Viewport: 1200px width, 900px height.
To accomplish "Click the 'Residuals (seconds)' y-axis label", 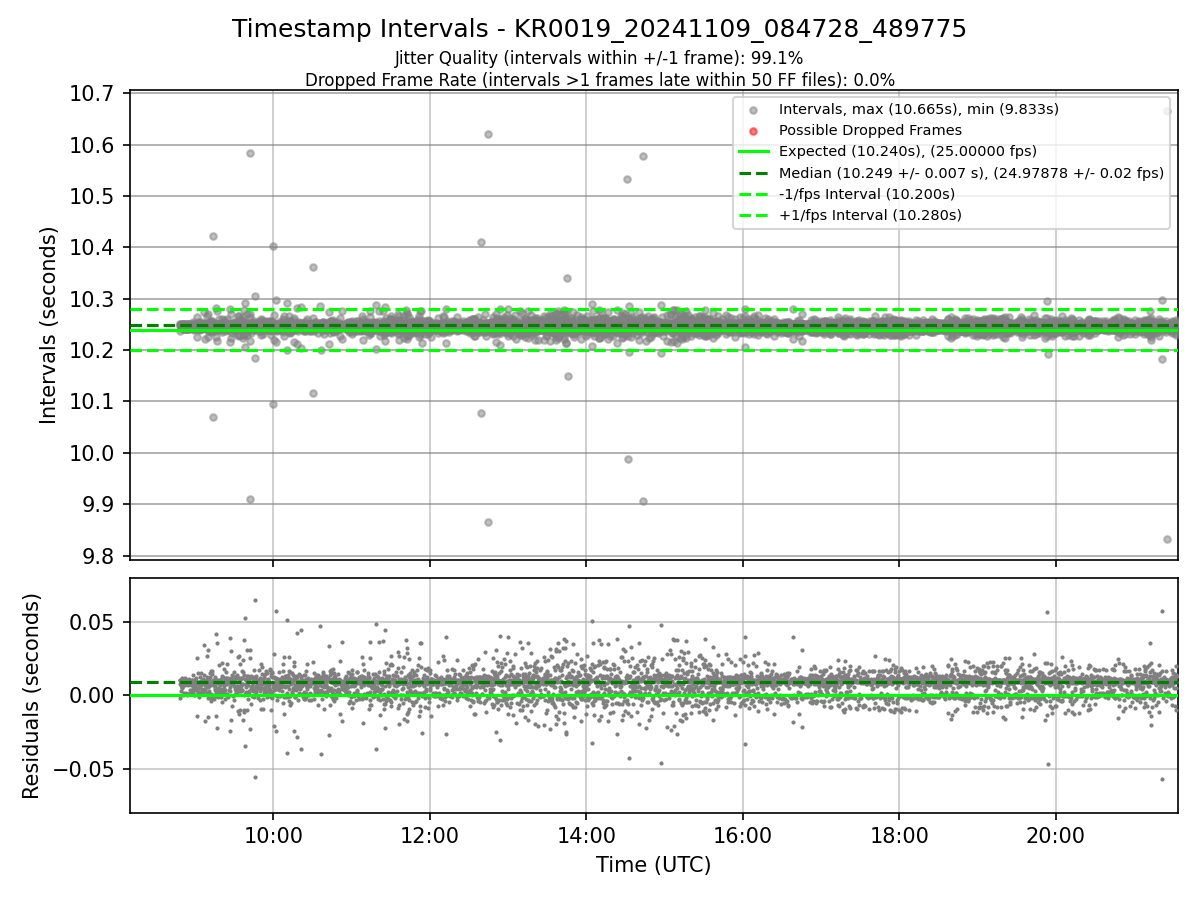I will tap(31, 696).
